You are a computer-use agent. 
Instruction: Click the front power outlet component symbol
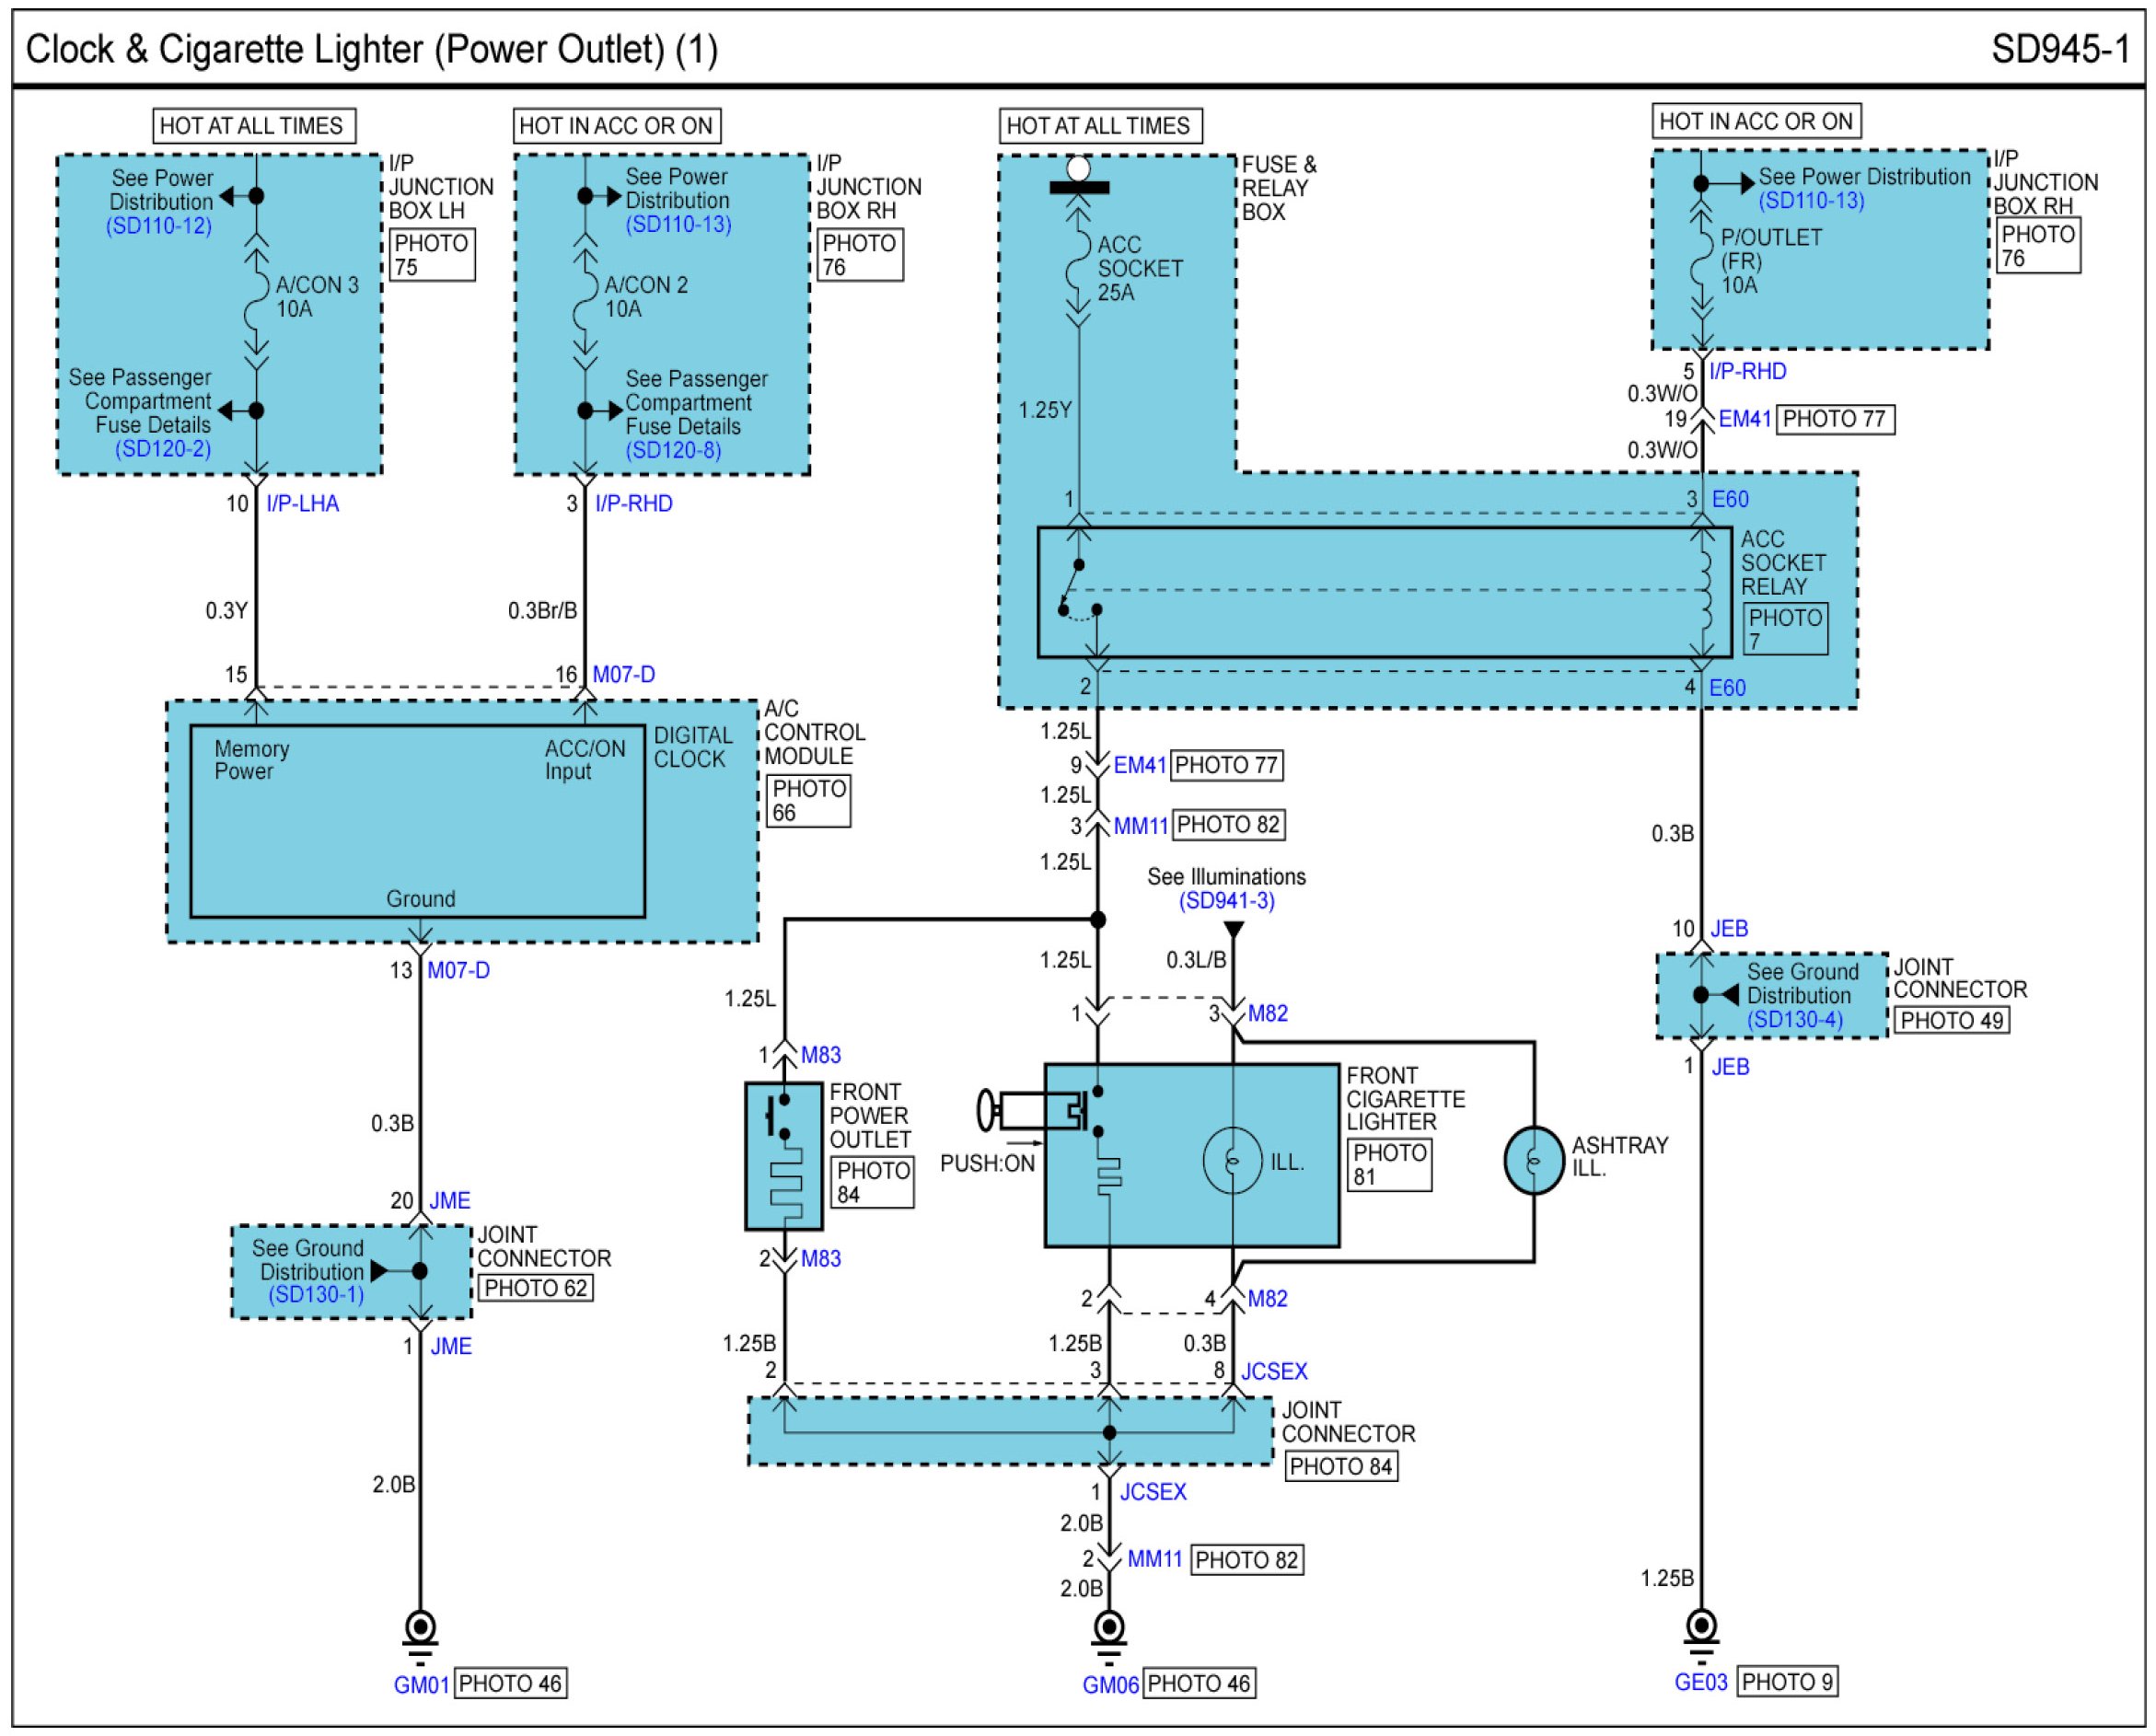(784, 1156)
